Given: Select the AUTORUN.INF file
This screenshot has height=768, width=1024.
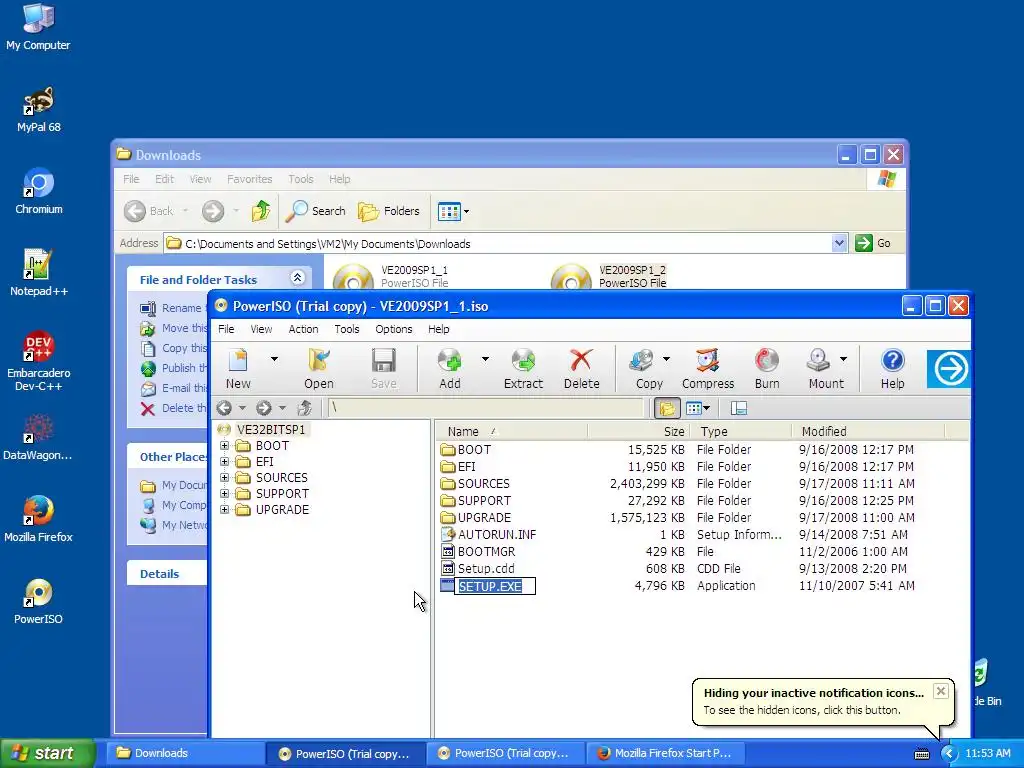Looking at the screenshot, I should pos(496,535).
